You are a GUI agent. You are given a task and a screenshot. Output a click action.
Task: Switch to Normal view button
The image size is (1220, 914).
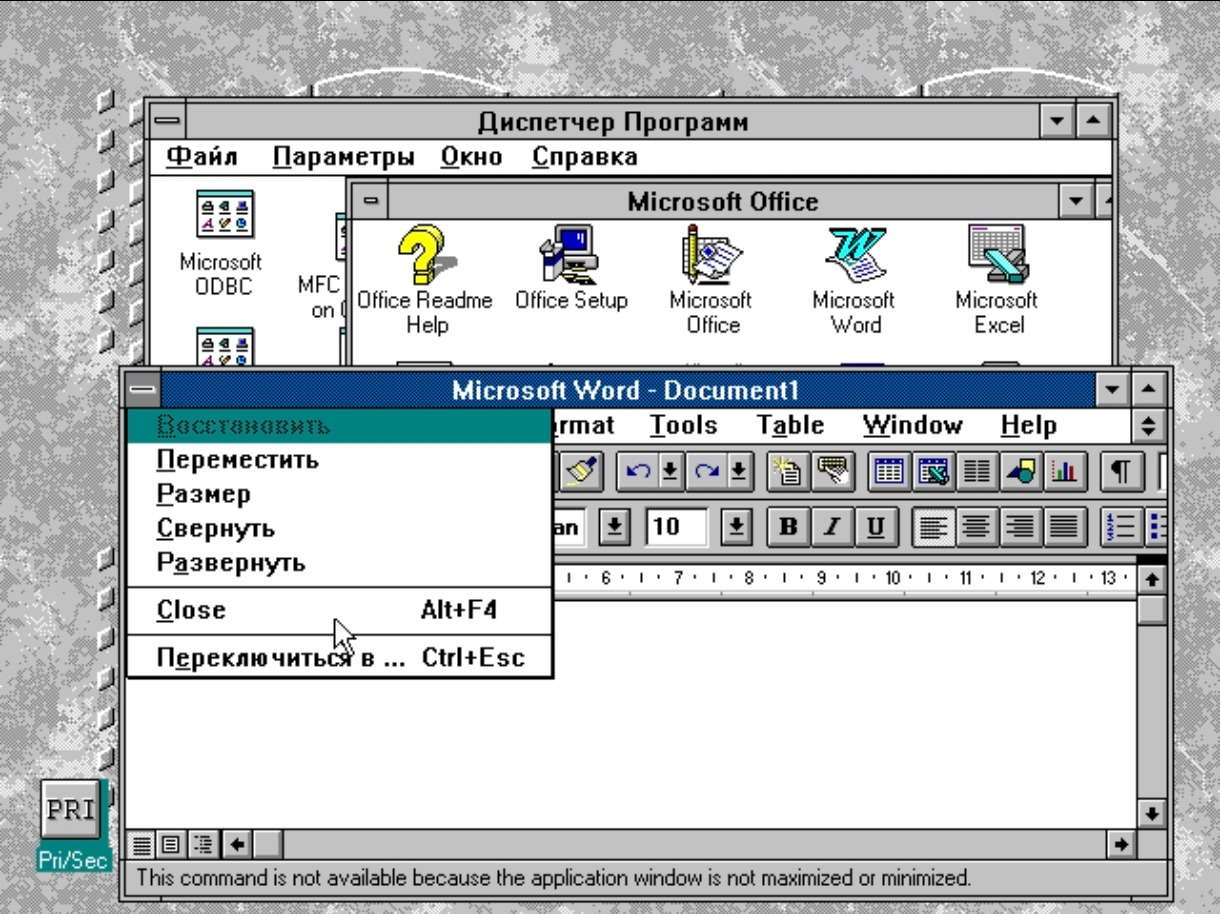(x=143, y=847)
